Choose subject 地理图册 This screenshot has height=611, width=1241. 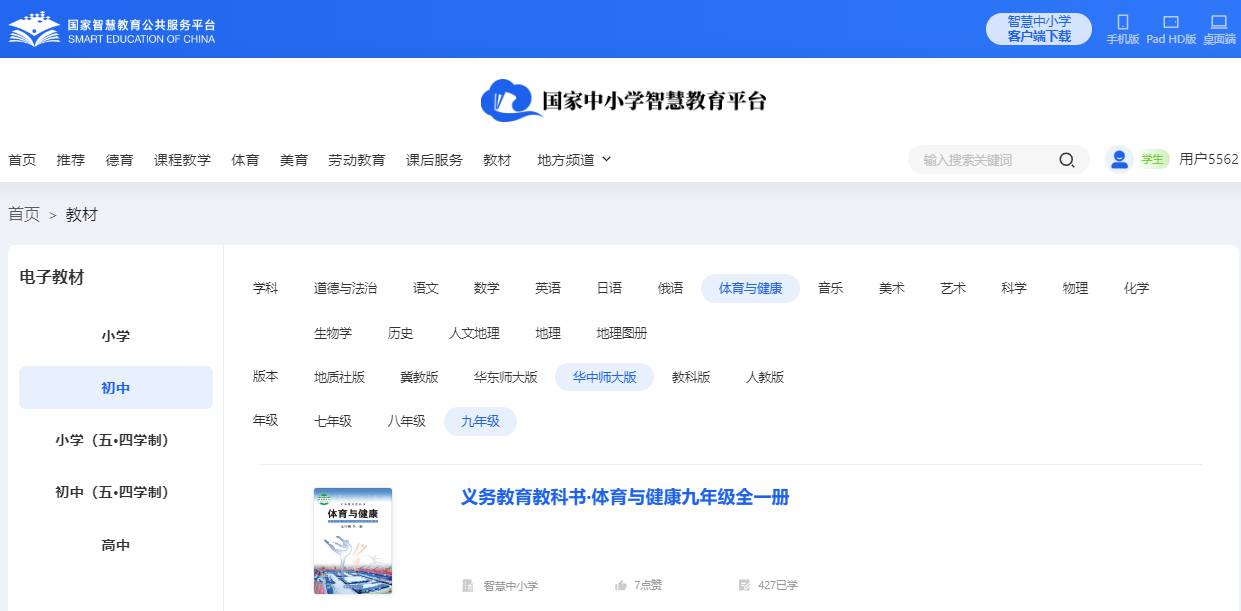pyautogui.click(x=622, y=333)
